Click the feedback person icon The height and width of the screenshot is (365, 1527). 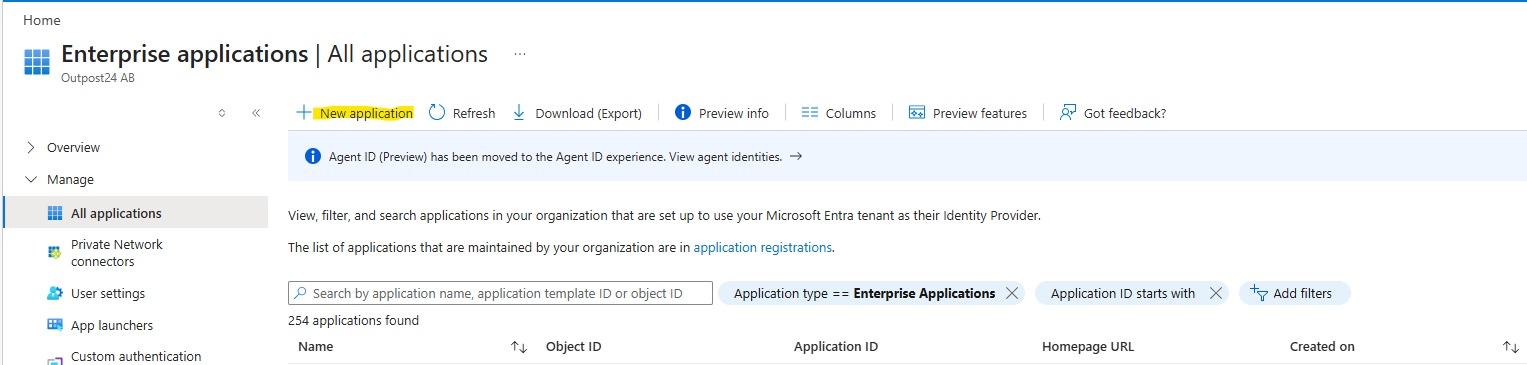[x=1068, y=113]
